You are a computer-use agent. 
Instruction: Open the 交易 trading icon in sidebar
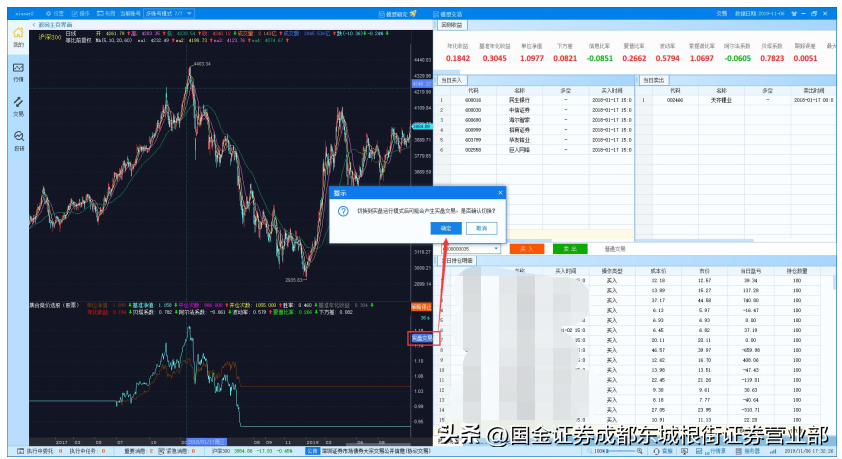tap(18, 106)
